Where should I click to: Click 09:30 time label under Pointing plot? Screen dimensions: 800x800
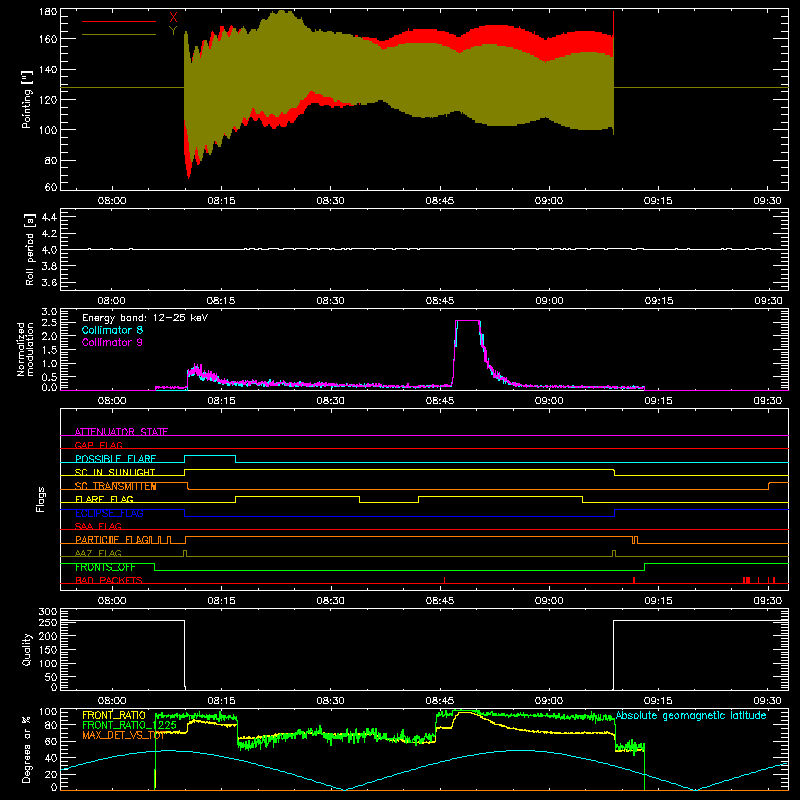767,201
